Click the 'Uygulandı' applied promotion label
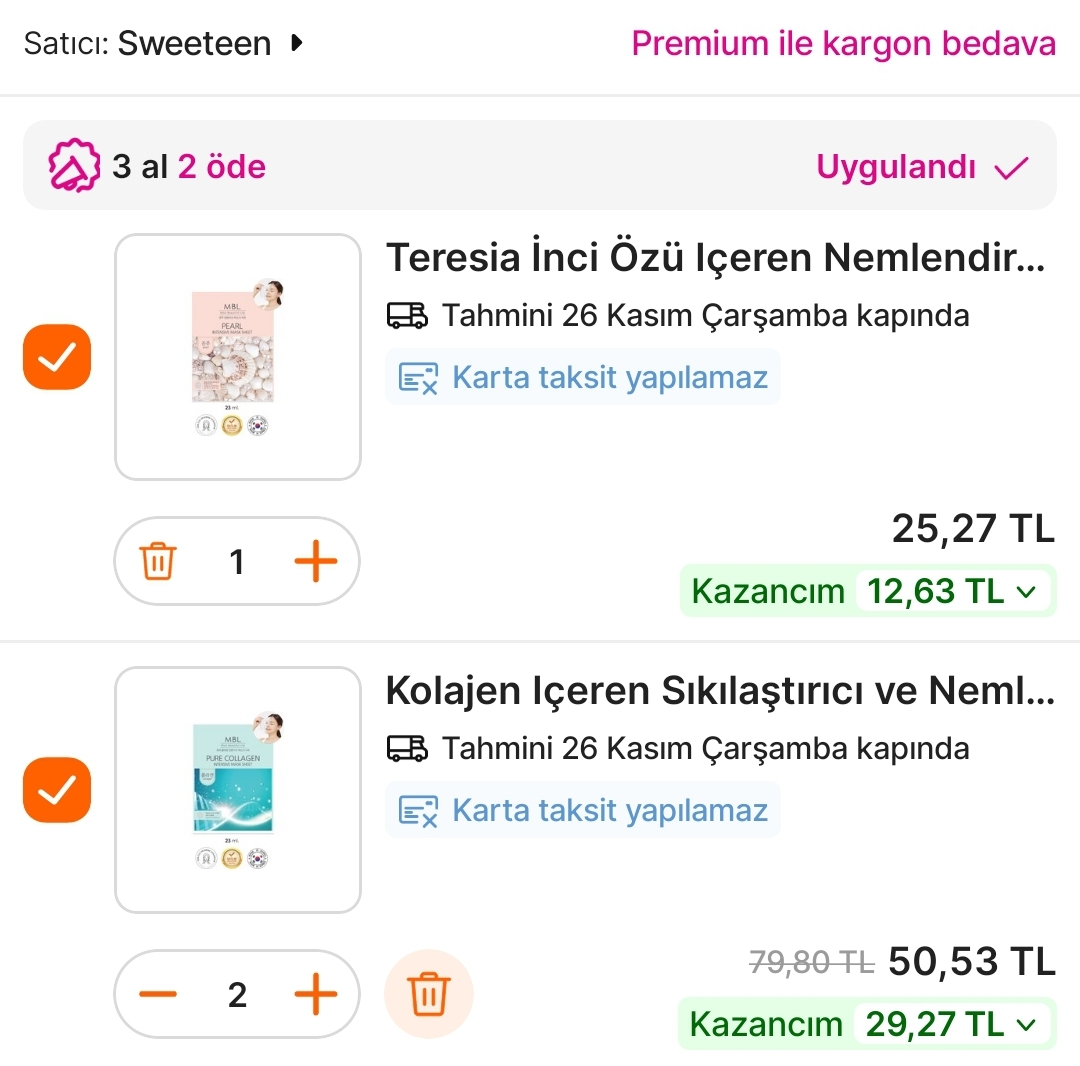 893,168
